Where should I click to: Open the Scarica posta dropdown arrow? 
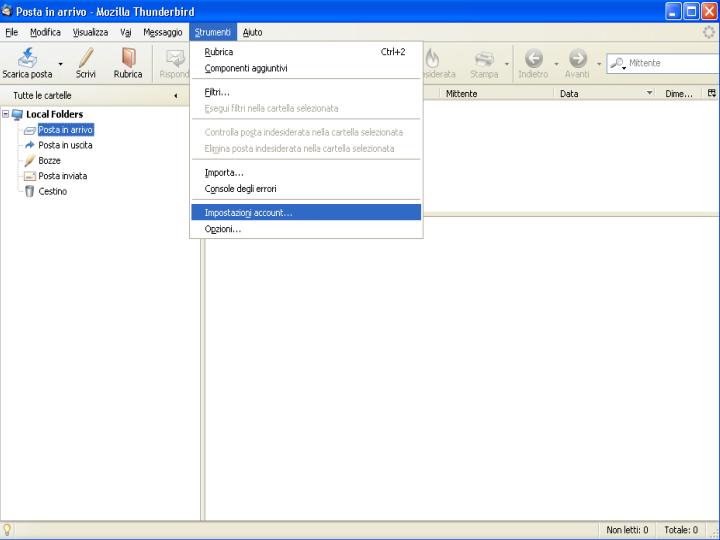pos(61,65)
